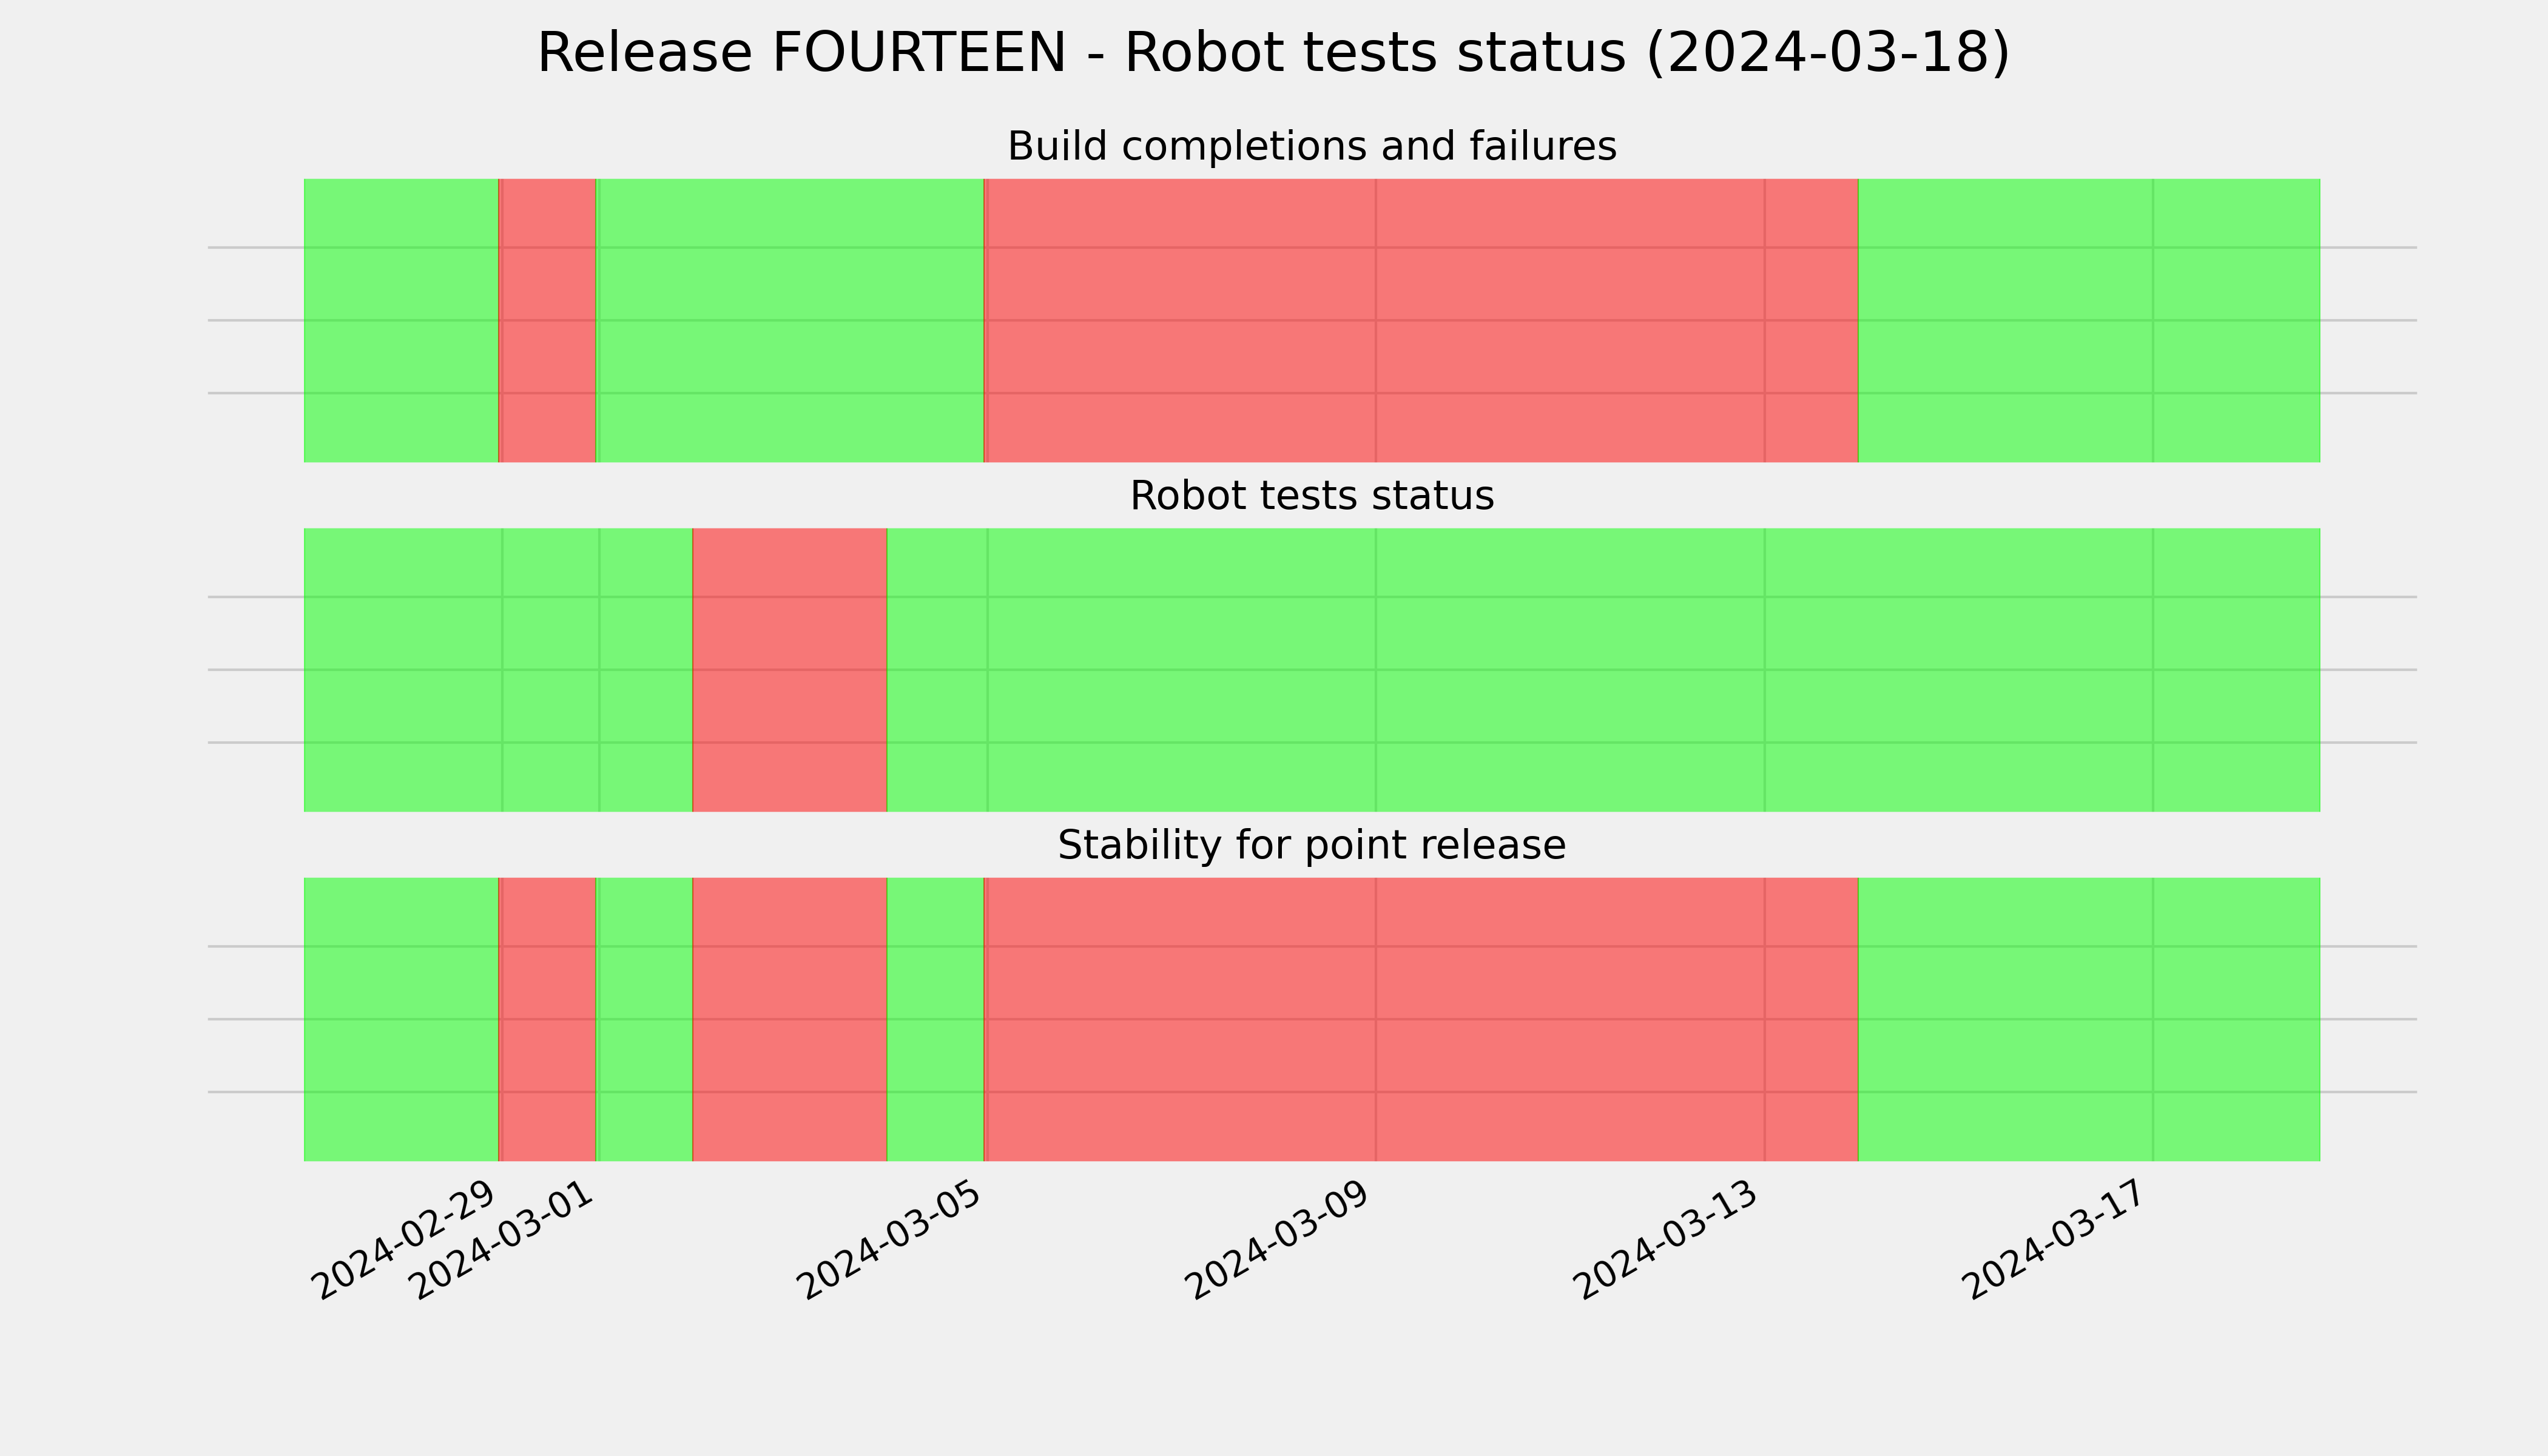Click the long green span in Robot tests chart

tap(1604, 670)
